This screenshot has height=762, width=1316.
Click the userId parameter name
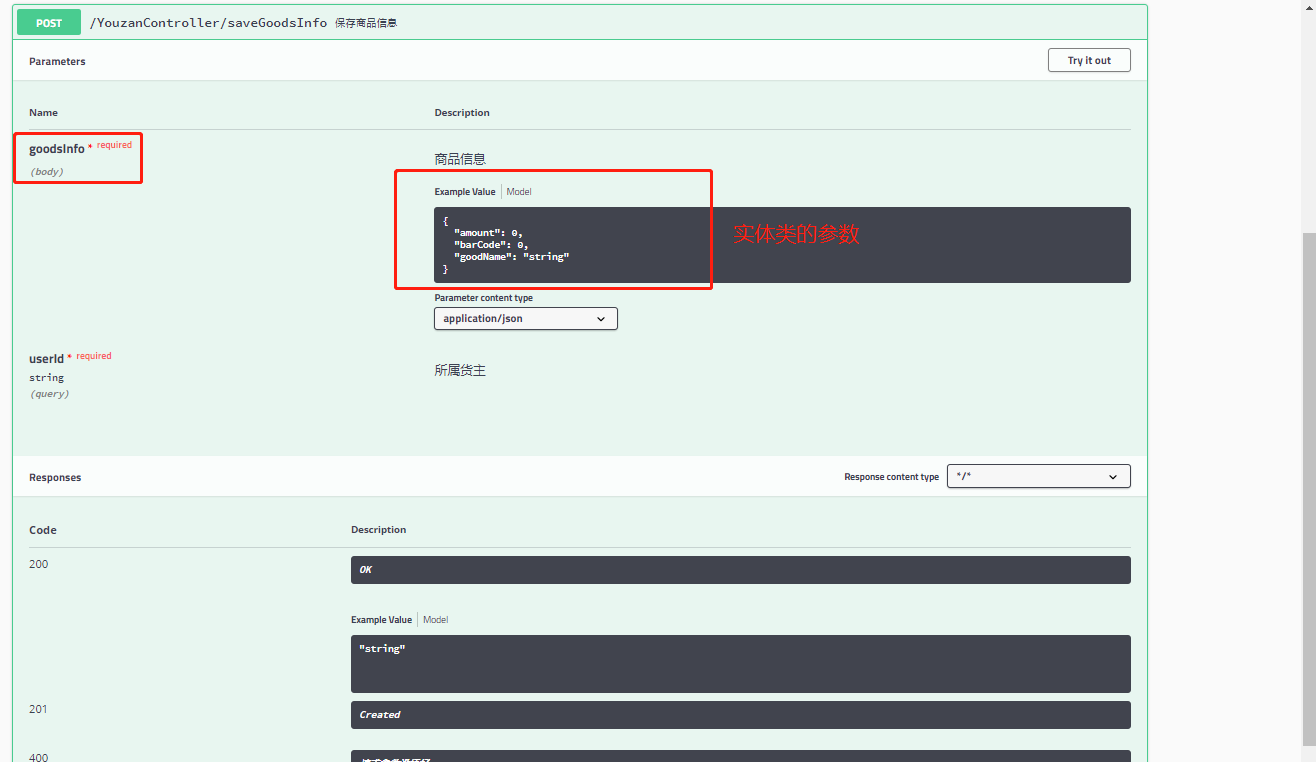(x=46, y=358)
